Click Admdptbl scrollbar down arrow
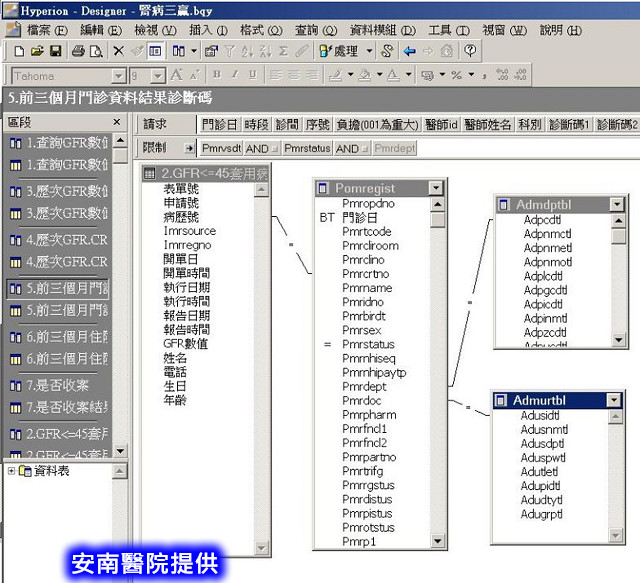 click(618, 339)
